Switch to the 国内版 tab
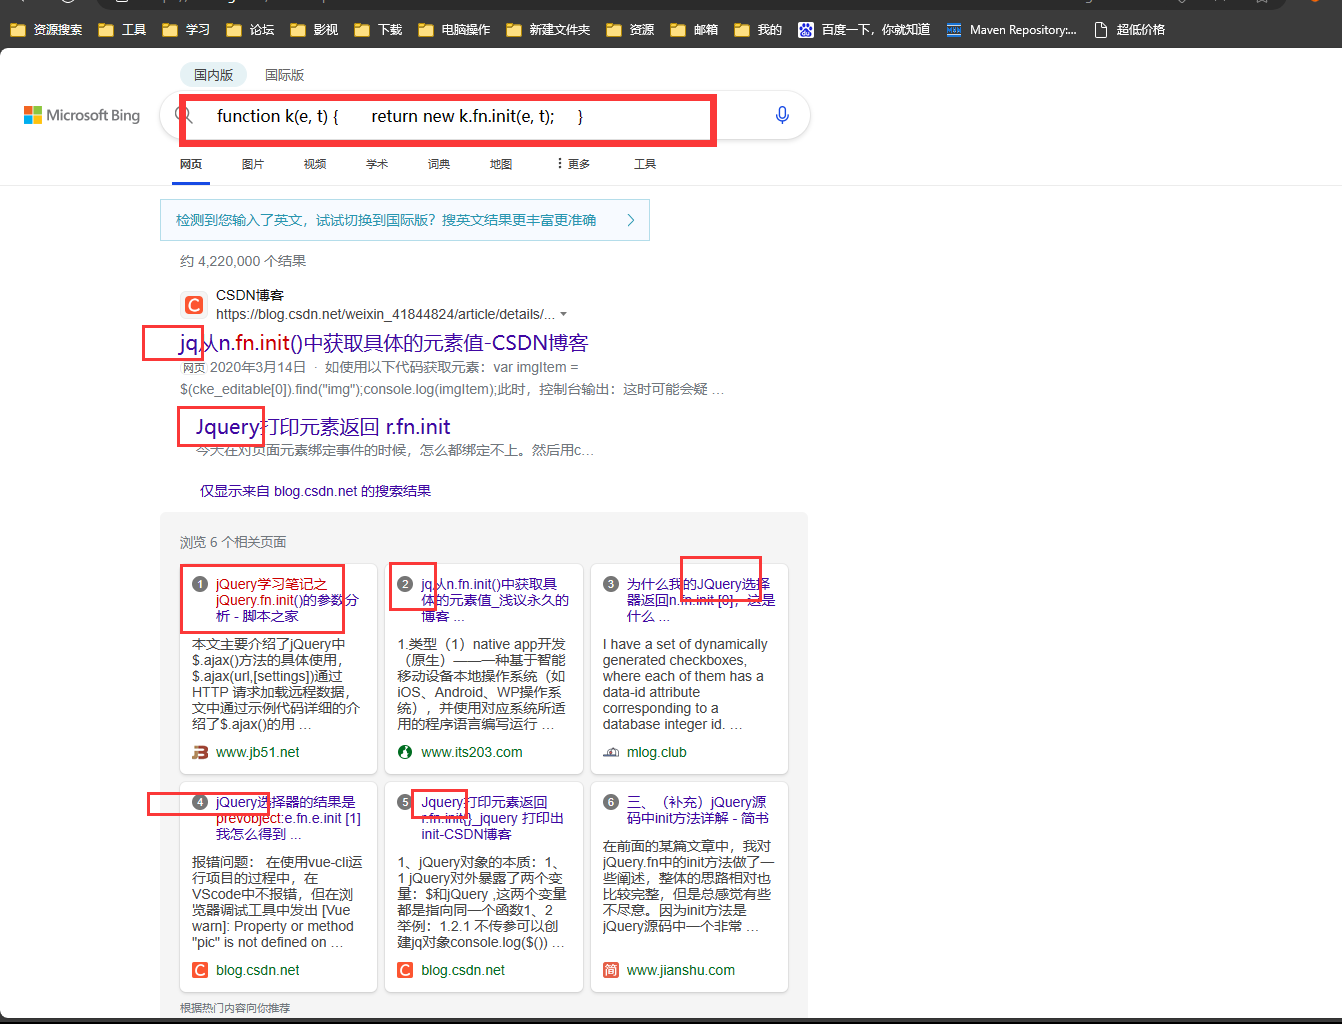The width and height of the screenshot is (1342, 1024). click(x=213, y=75)
